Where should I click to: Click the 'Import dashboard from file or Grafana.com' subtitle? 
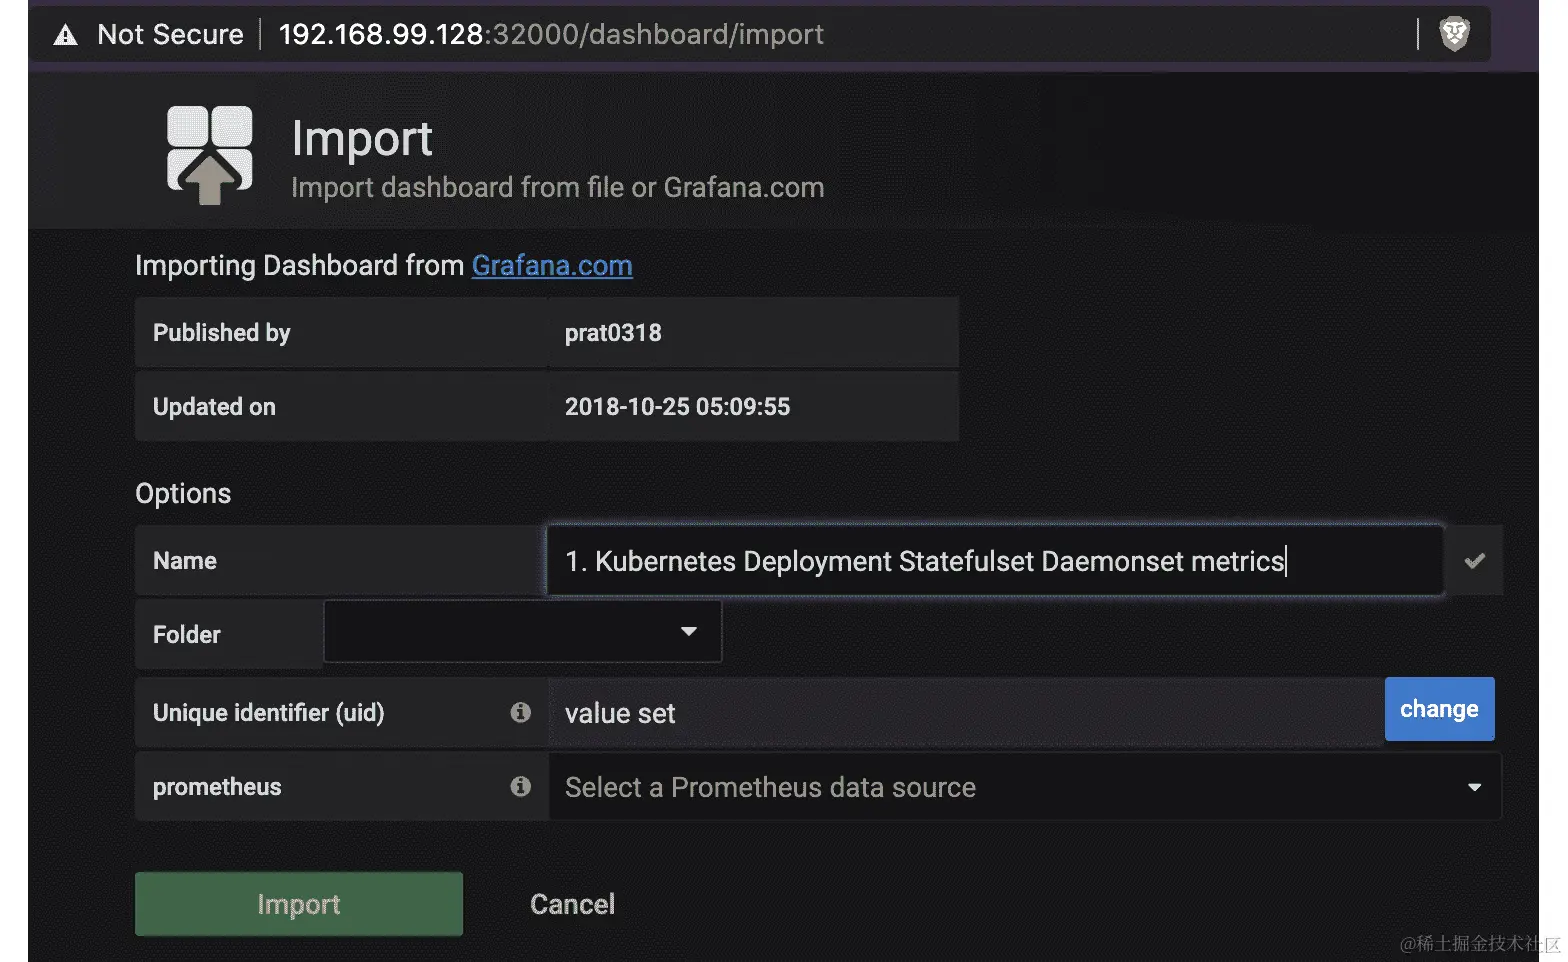pos(558,188)
